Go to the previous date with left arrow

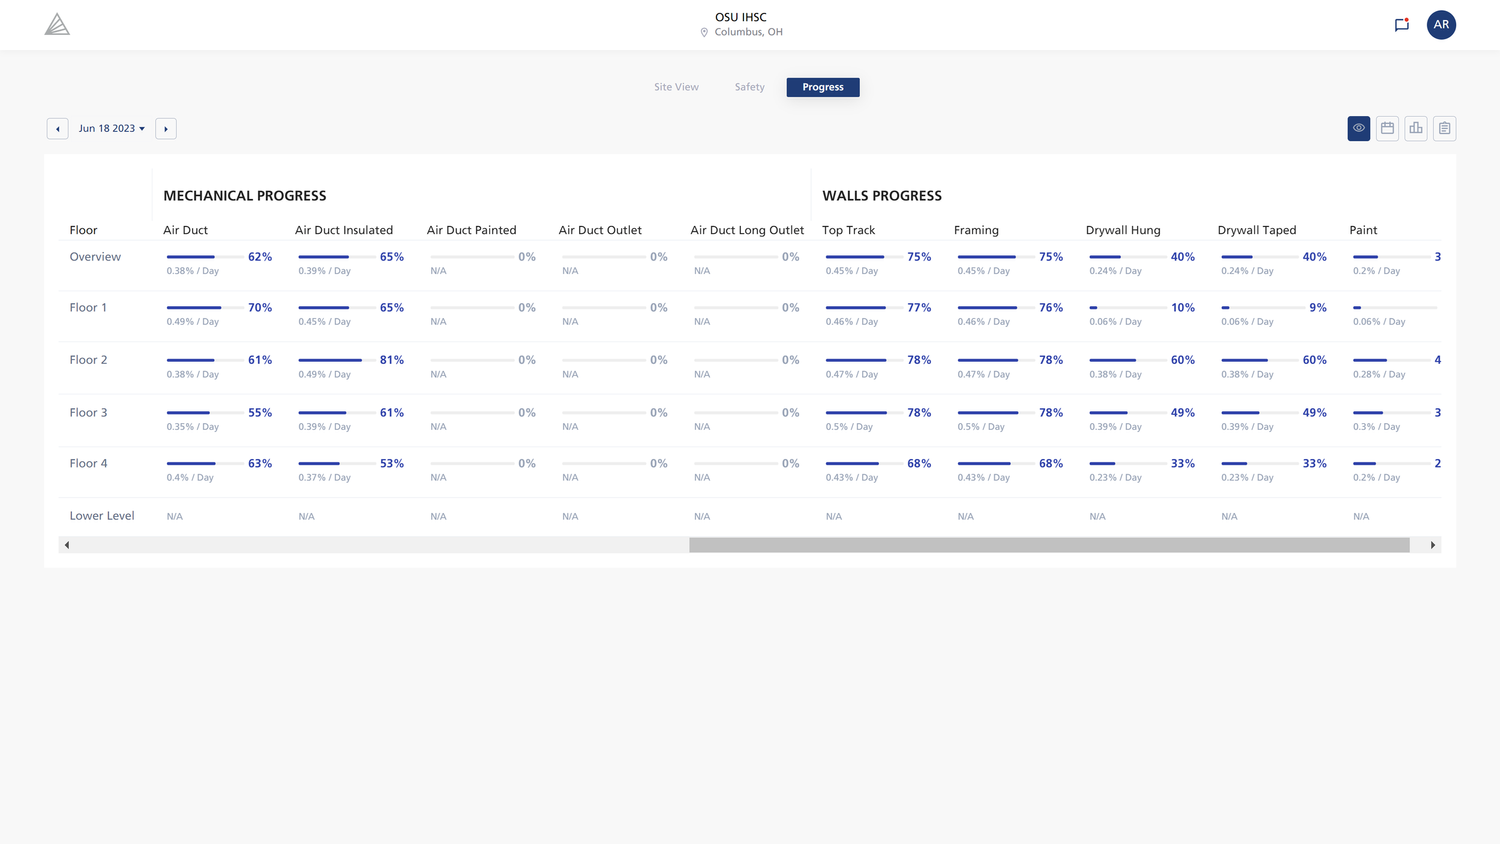click(57, 128)
